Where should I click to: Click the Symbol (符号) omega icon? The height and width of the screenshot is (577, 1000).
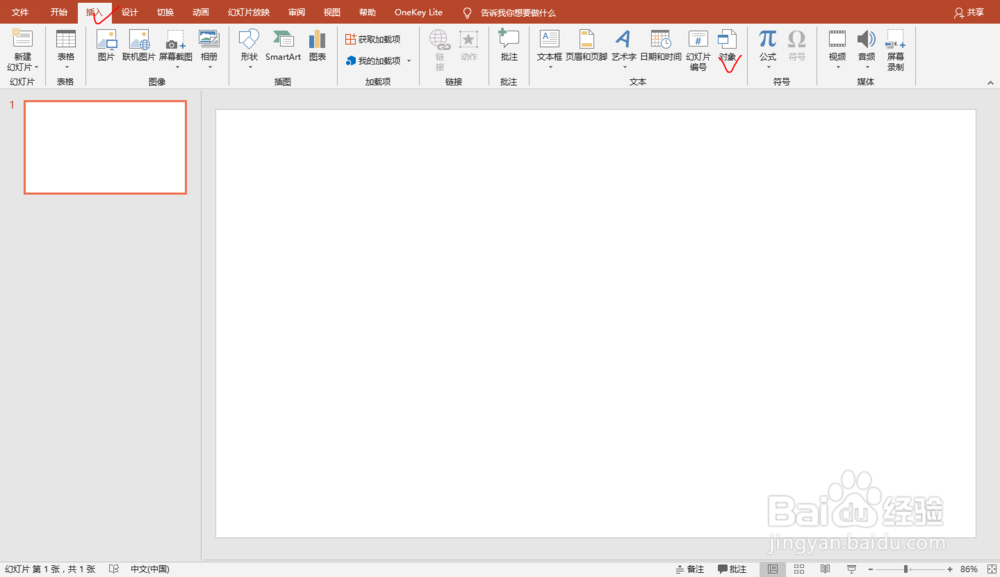point(797,45)
